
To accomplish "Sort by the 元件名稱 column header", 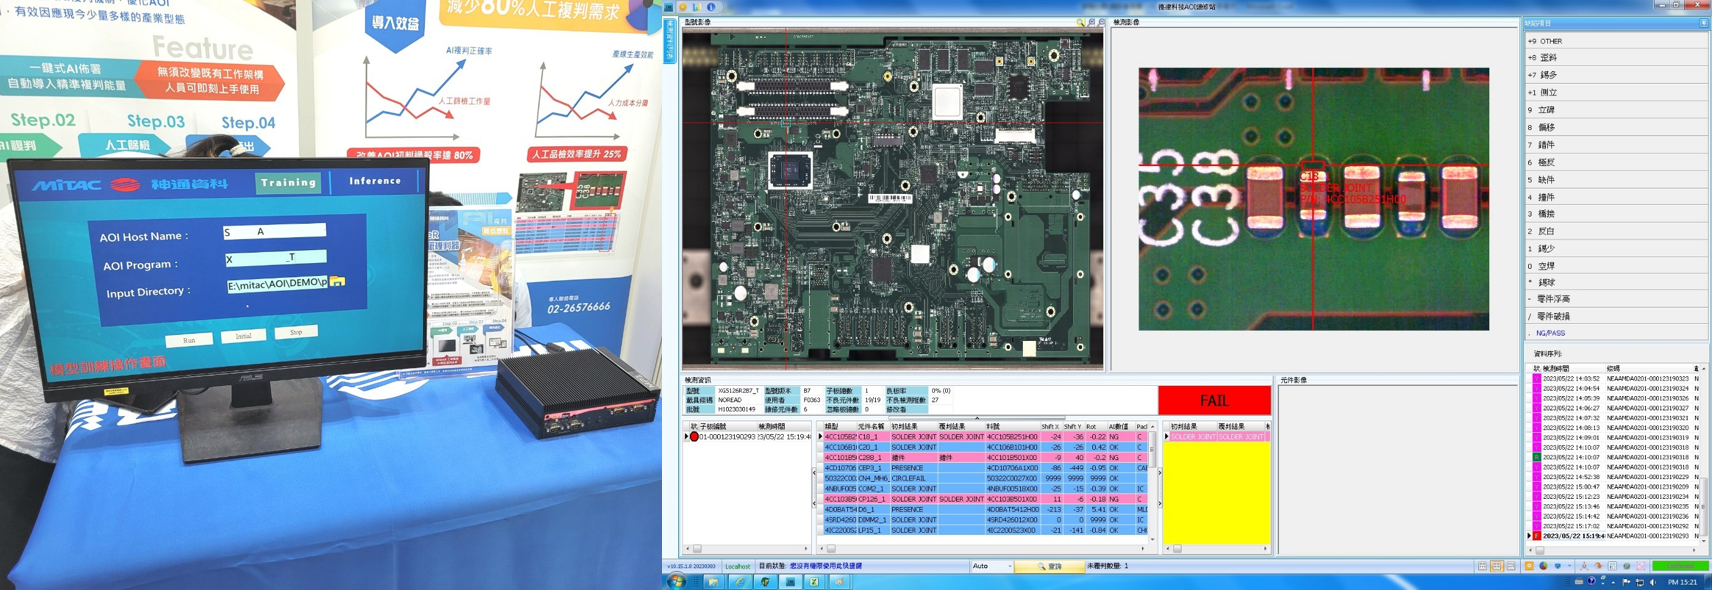I will pyautogui.click(x=871, y=427).
